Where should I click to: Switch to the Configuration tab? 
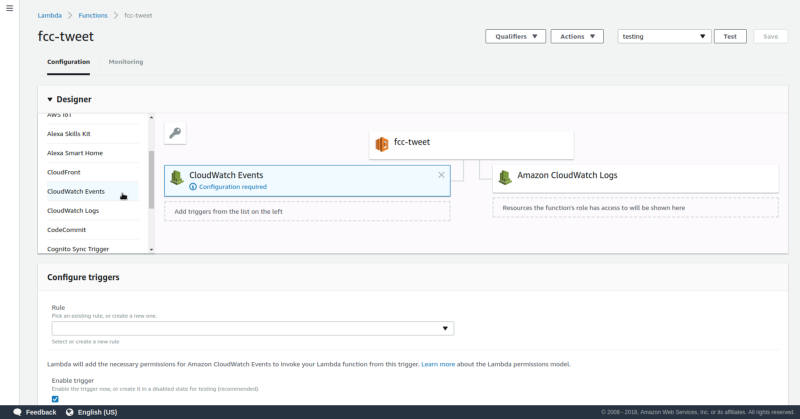(68, 62)
